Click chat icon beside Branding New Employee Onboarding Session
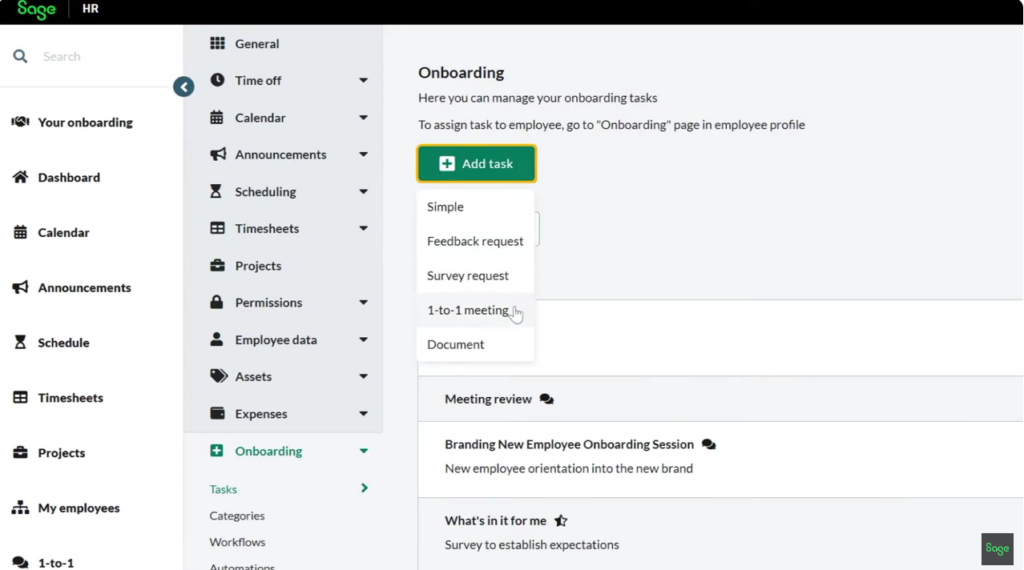This screenshot has width=1024, height=570. (x=709, y=445)
